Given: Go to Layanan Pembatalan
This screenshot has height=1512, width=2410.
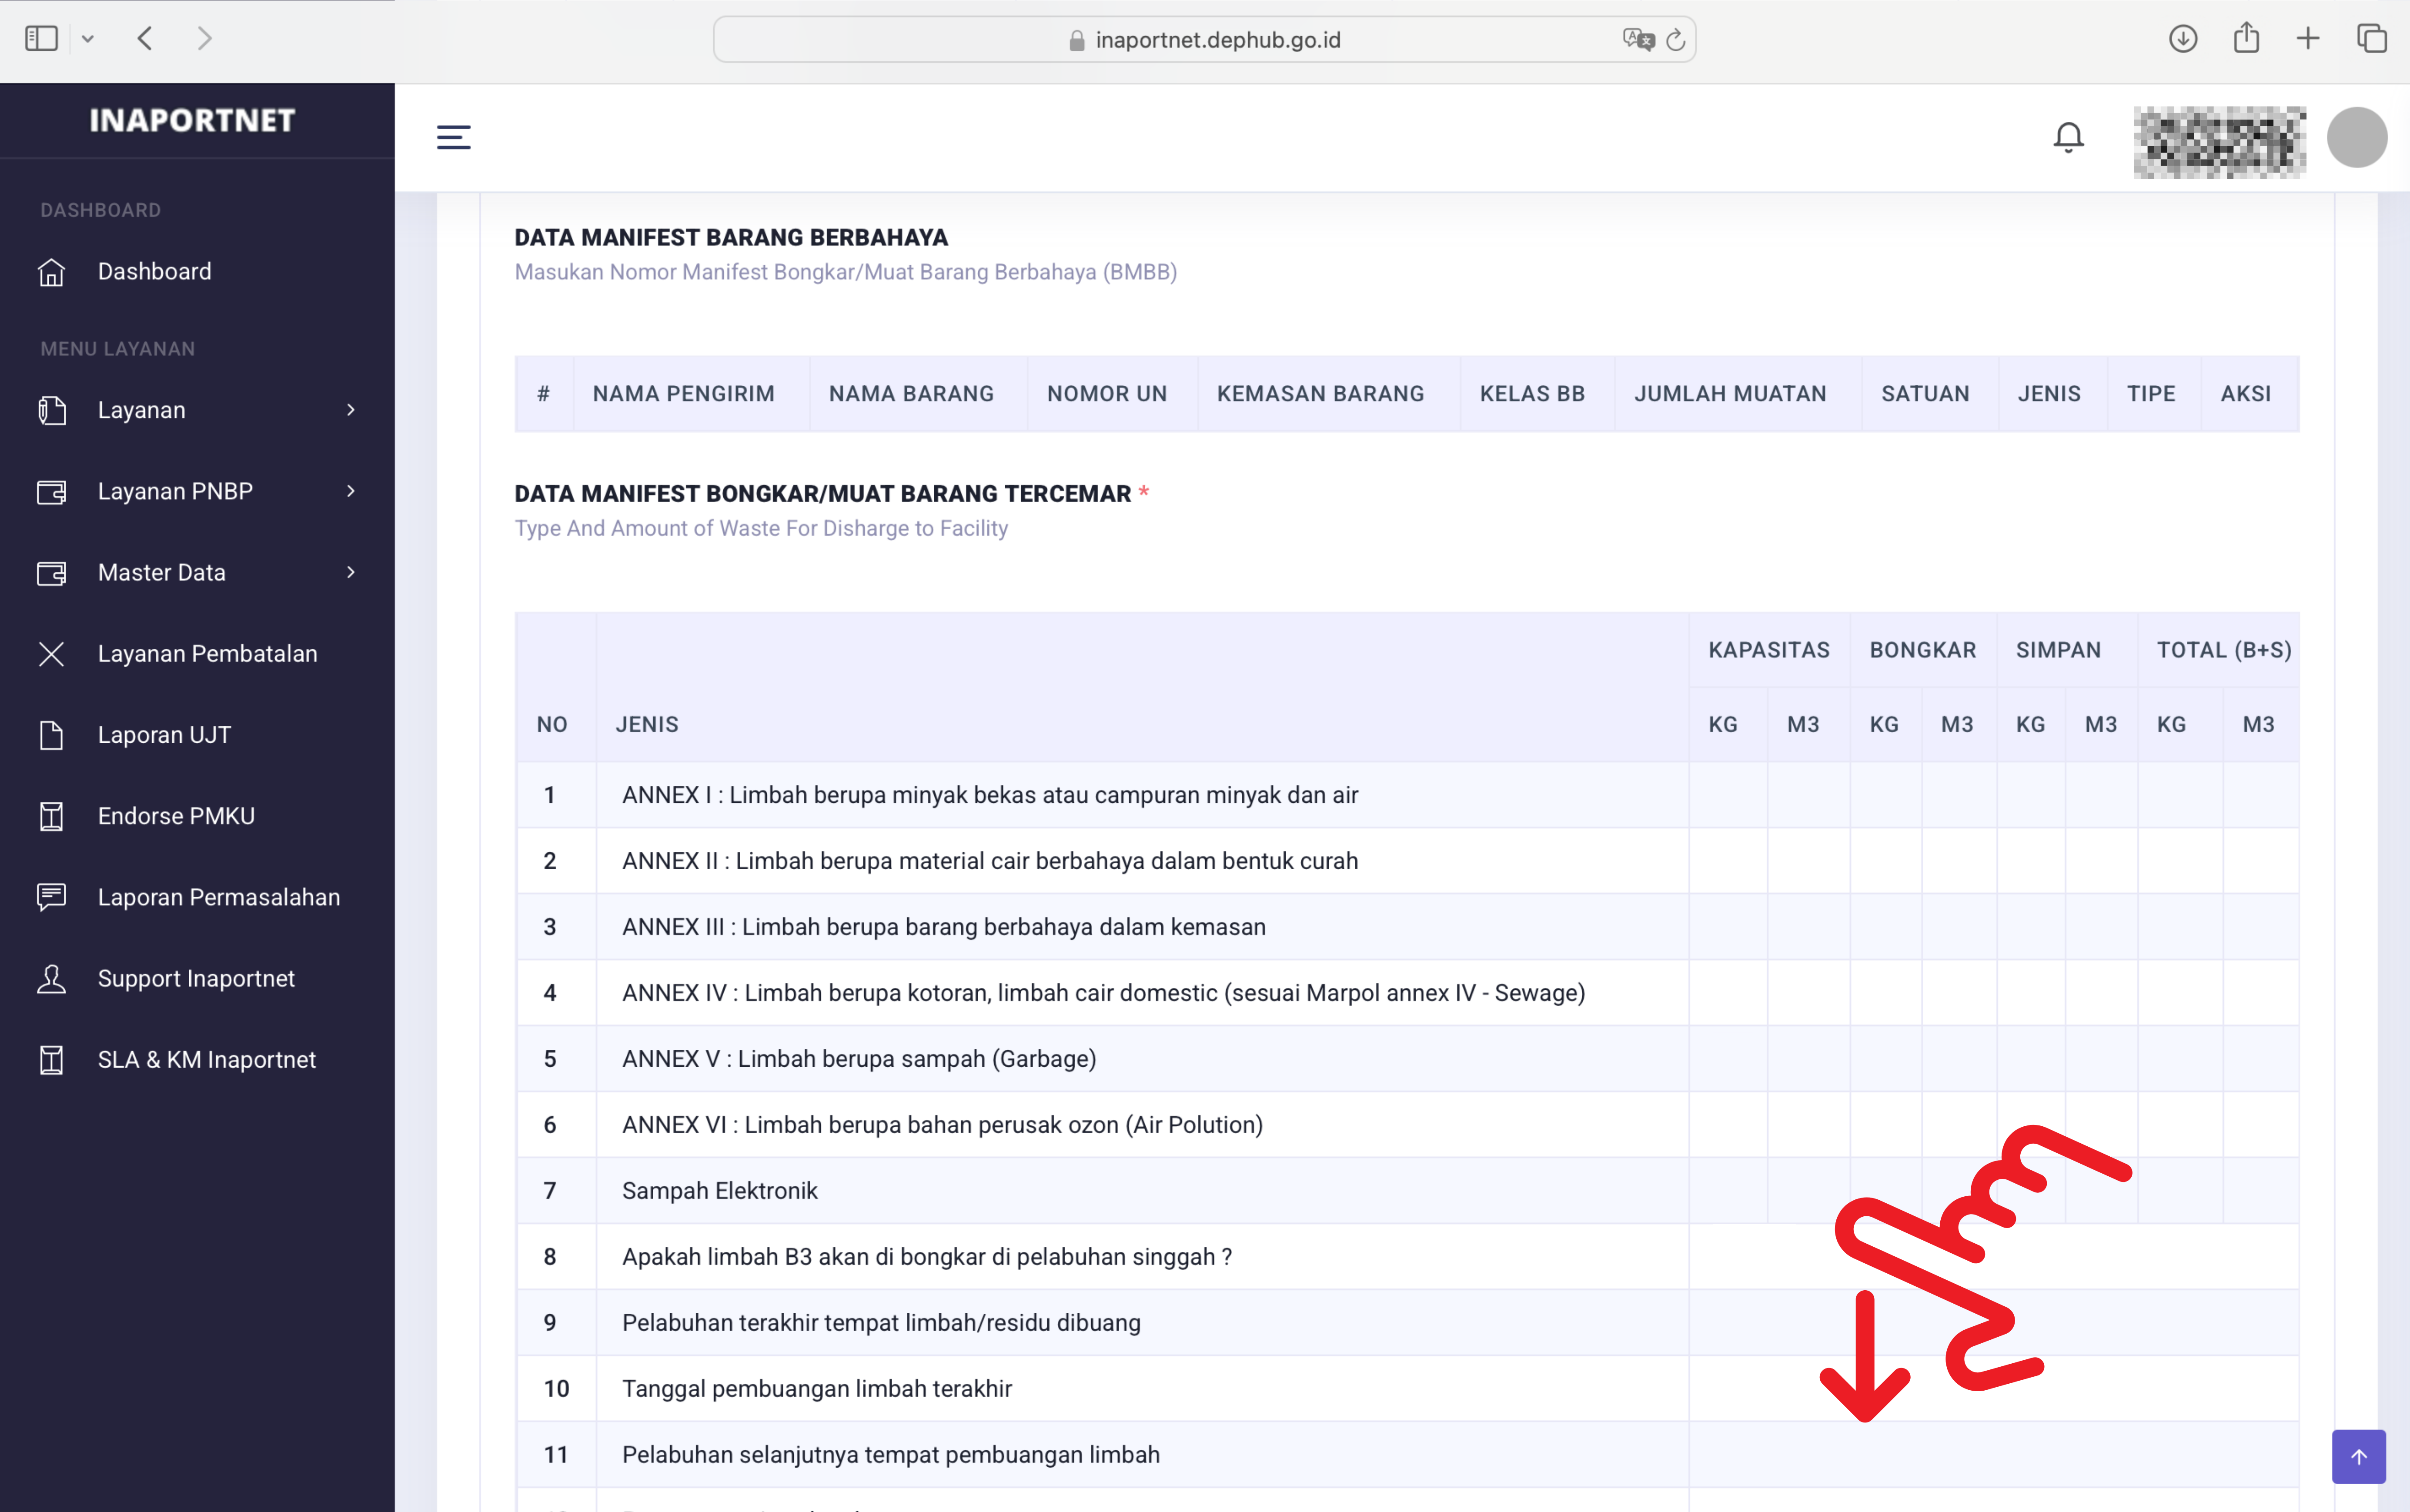Looking at the screenshot, I should [x=207, y=653].
